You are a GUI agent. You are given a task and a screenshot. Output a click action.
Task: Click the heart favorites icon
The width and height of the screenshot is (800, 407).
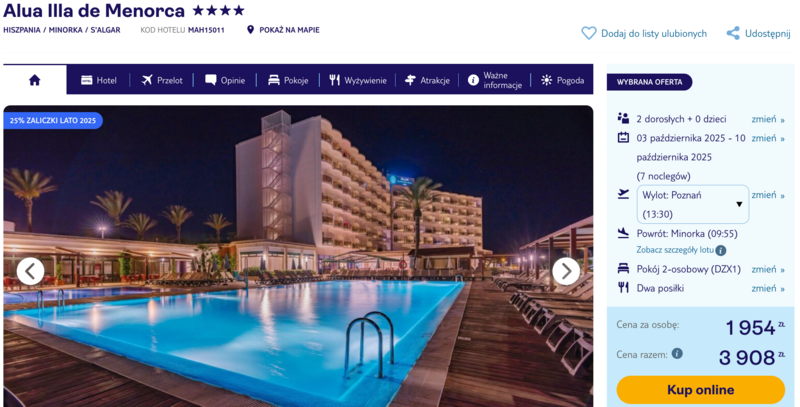pos(589,34)
